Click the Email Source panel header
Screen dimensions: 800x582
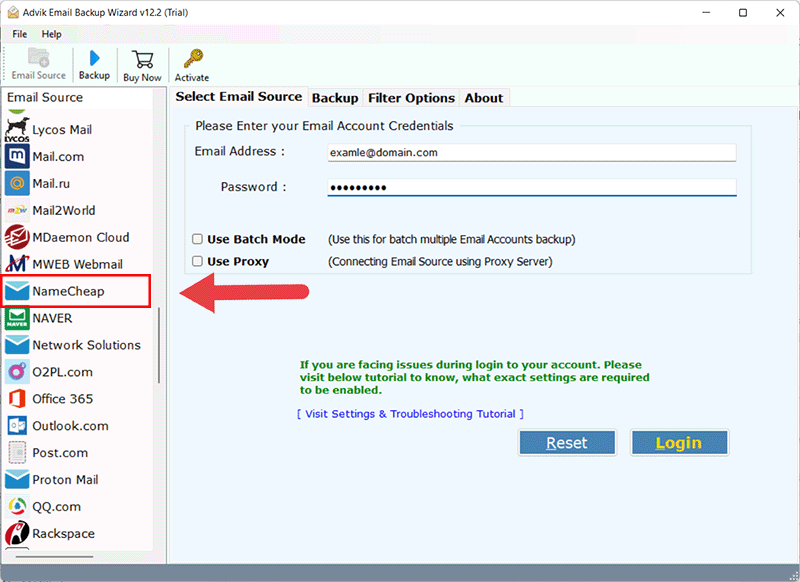(x=45, y=97)
